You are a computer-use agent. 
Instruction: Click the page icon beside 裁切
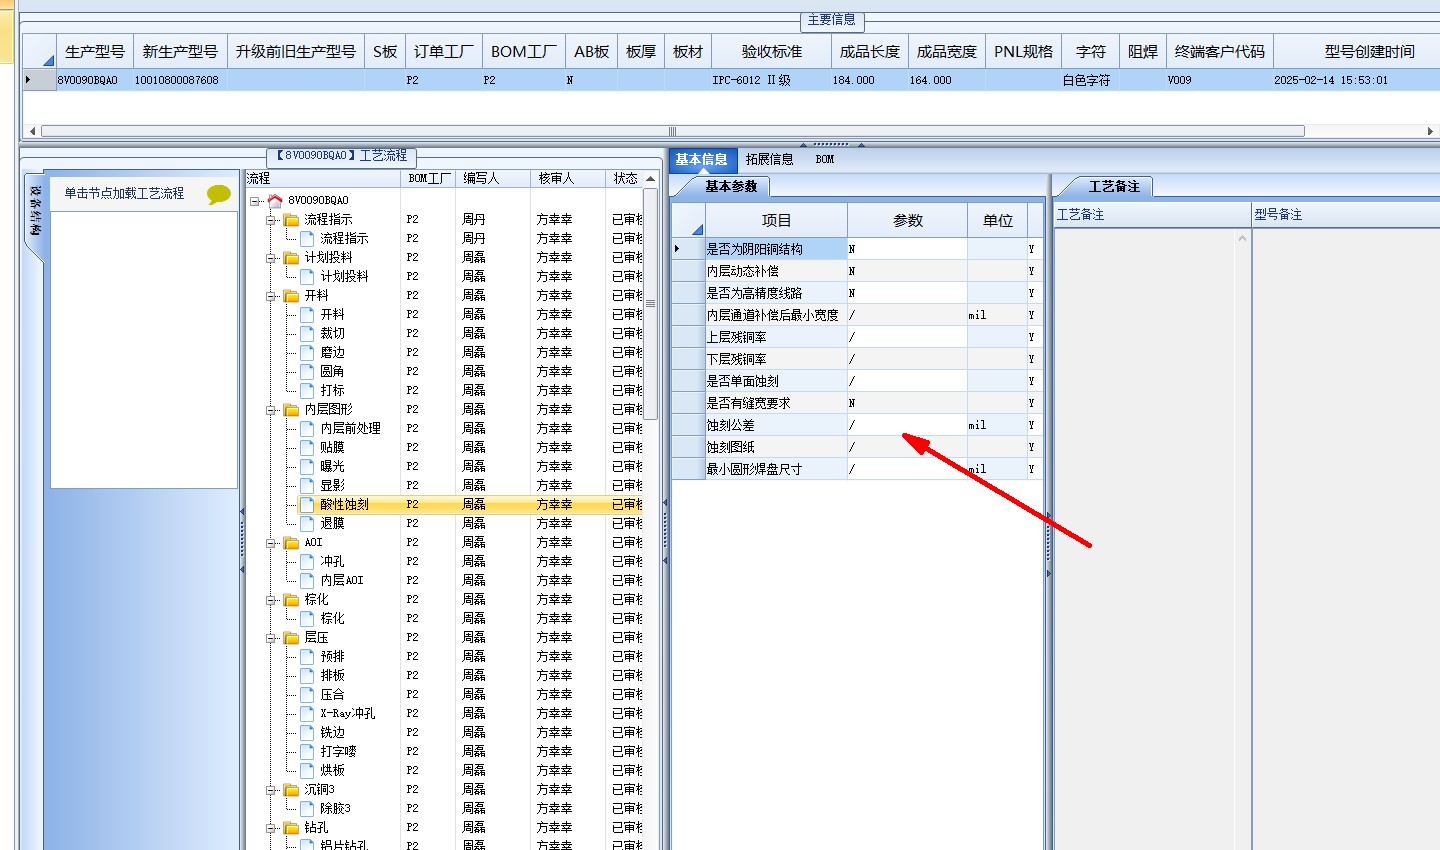tap(308, 333)
